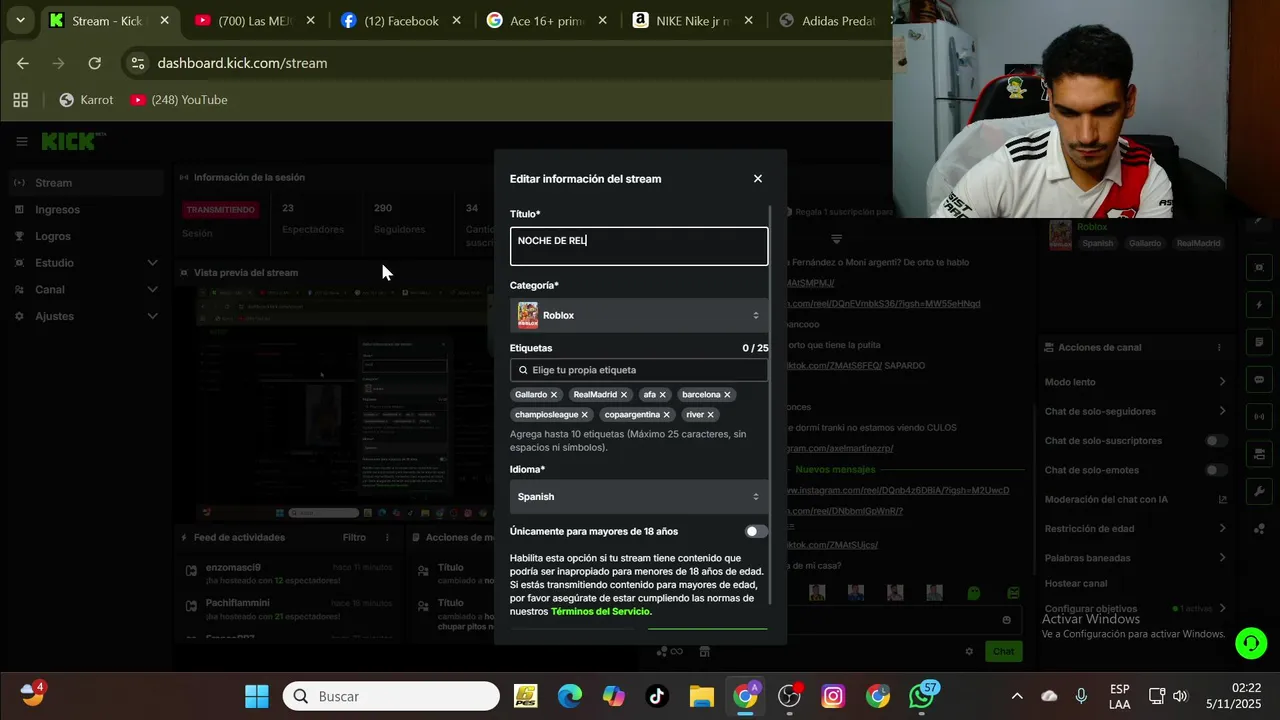Remove the copaargentina tag
1280x720 pixels.
coord(666,415)
